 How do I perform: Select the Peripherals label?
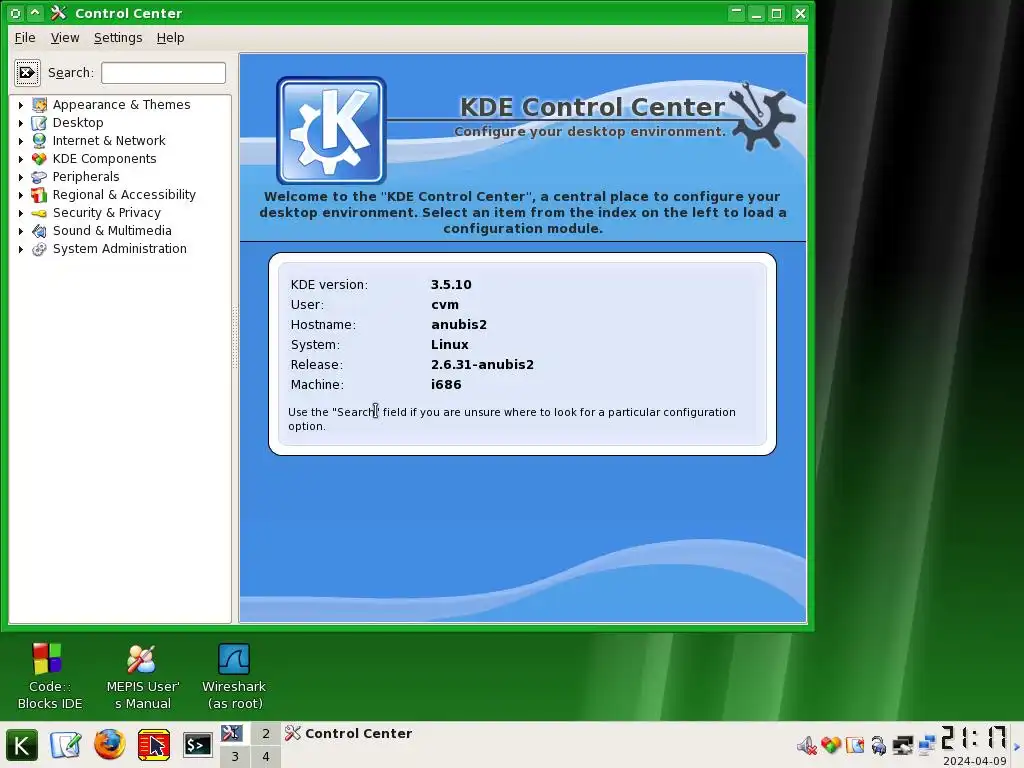coord(86,176)
